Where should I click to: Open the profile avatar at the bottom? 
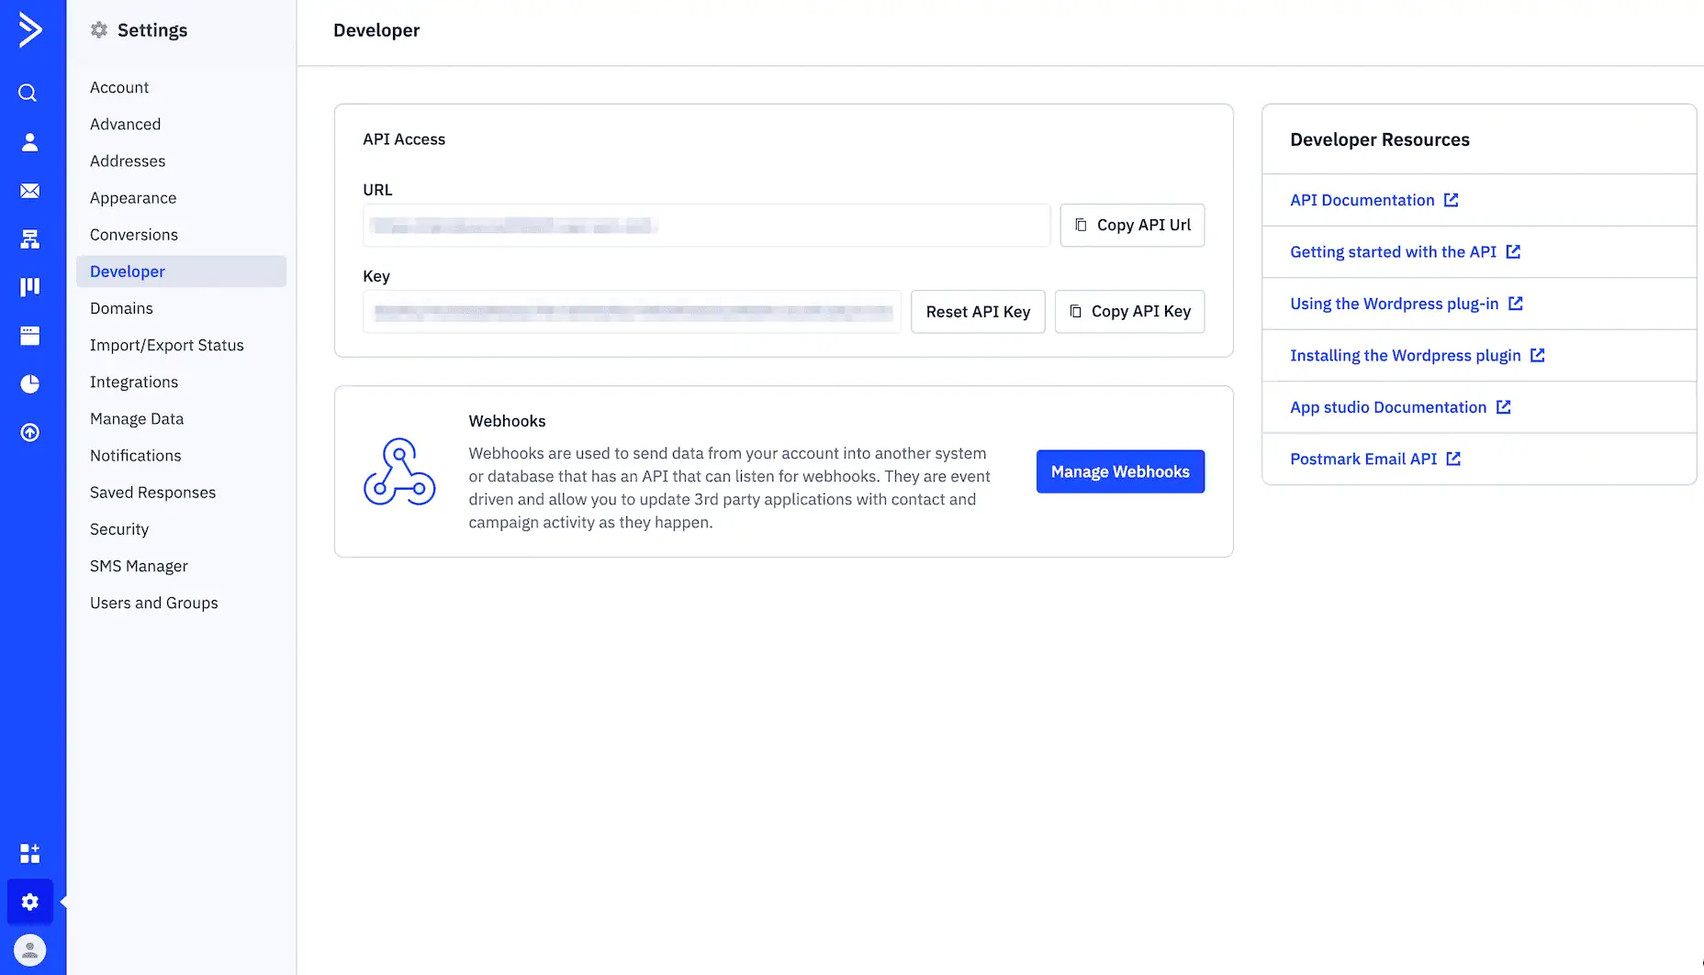29,949
